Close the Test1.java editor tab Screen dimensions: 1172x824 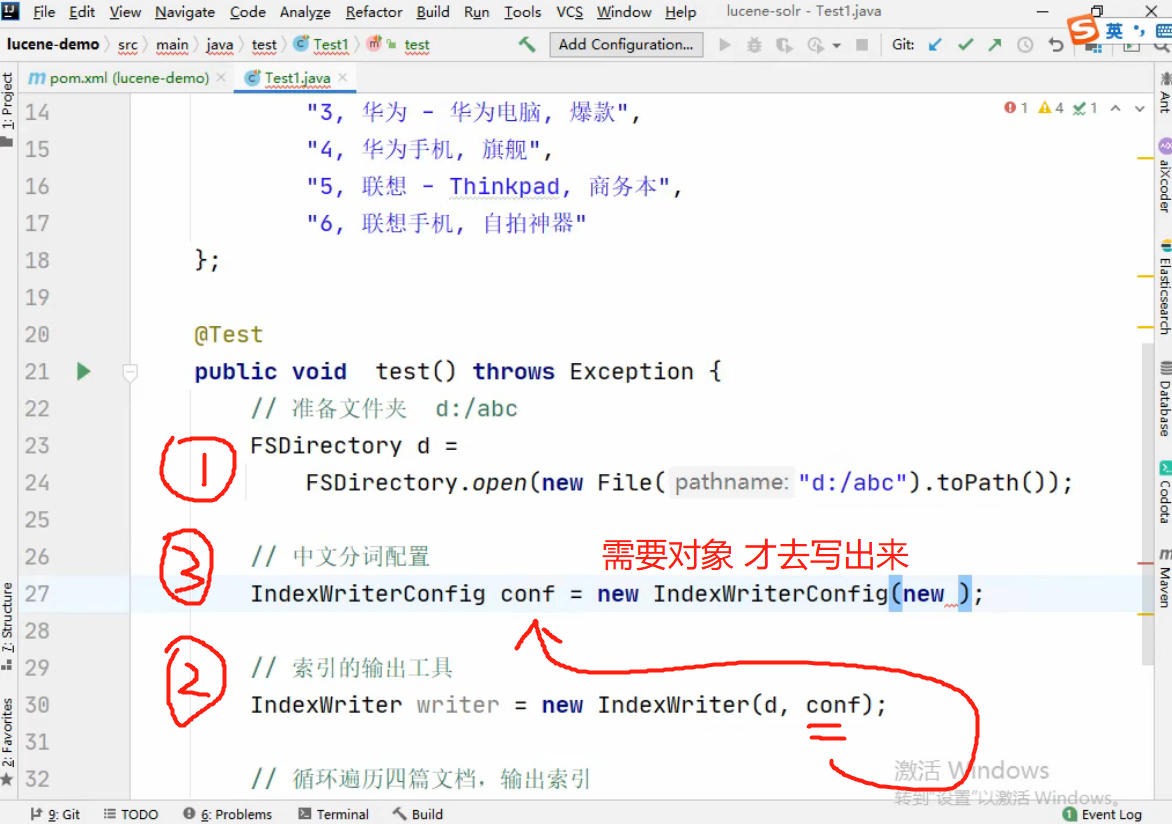(x=342, y=77)
